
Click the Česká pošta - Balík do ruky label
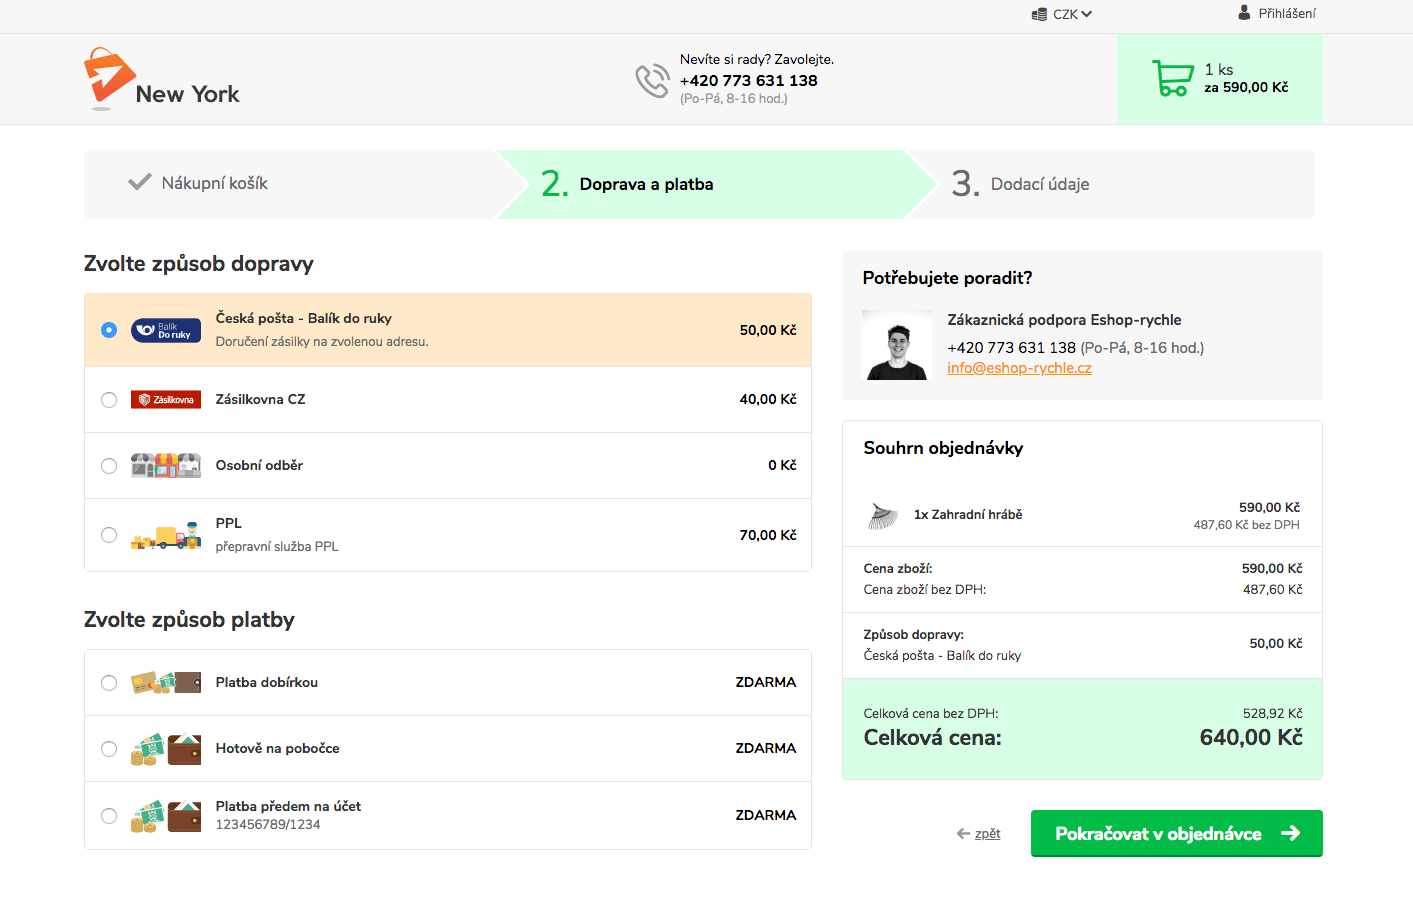pyautogui.click(x=304, y=318)
